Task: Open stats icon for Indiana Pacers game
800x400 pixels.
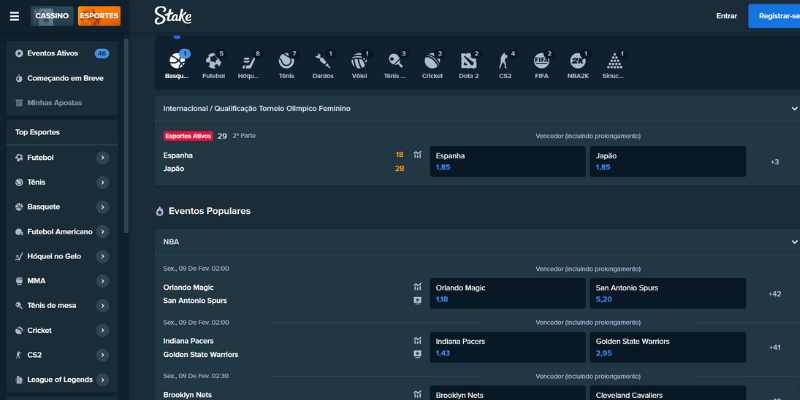Action: (417, 340)
